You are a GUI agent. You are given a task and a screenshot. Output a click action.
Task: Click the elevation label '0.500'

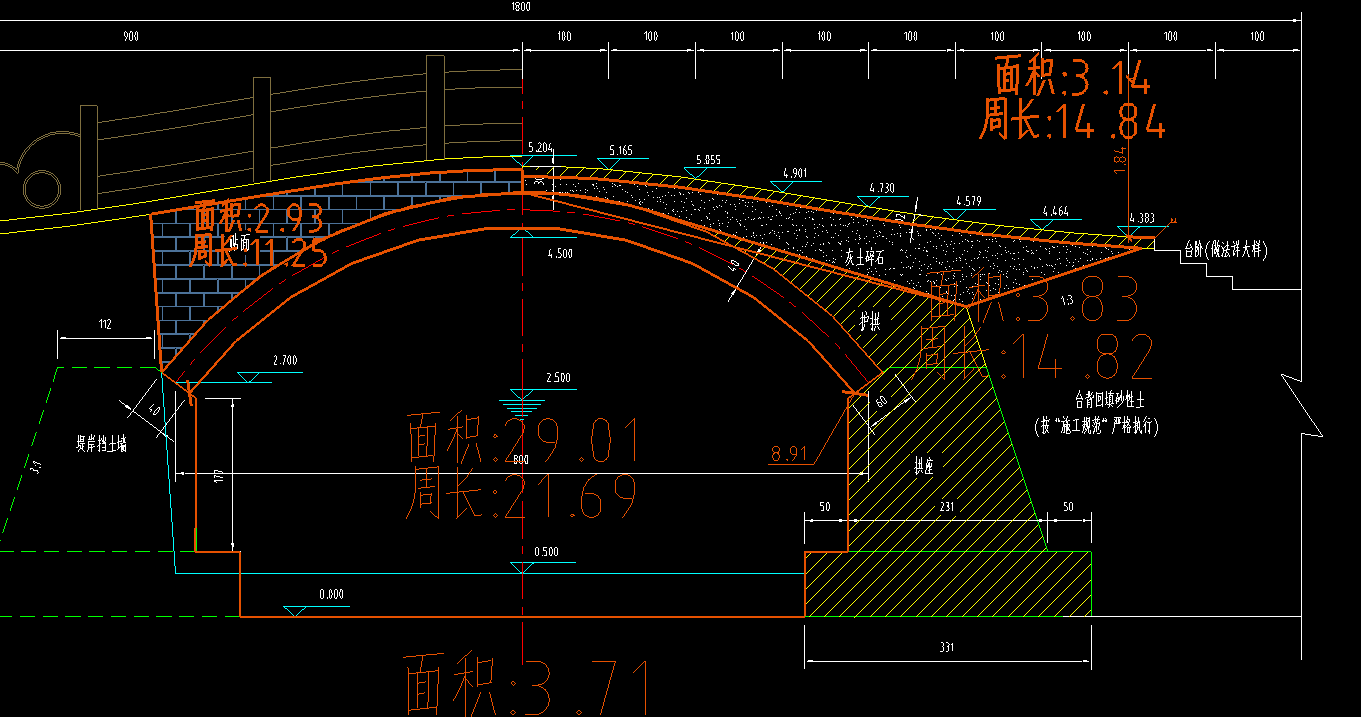click(547, 552)
